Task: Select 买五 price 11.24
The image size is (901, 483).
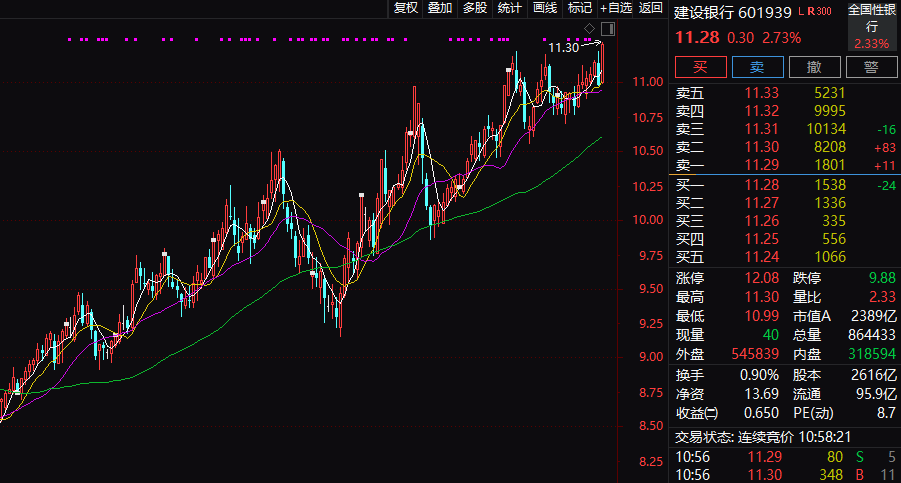Action: pyautogui.click(x=762, y=257)
